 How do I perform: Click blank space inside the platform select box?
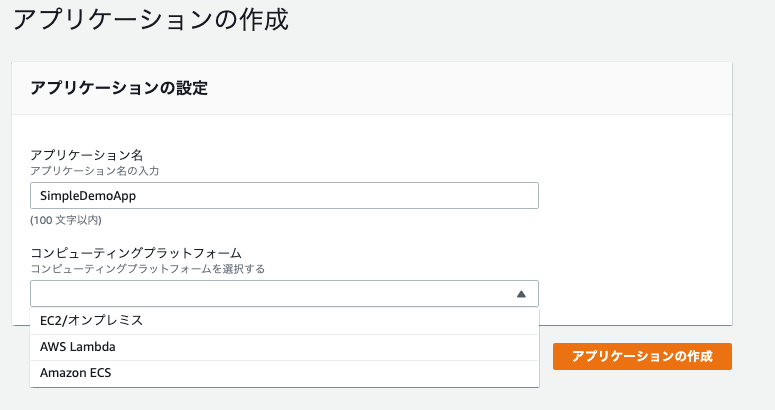[272, 294]
